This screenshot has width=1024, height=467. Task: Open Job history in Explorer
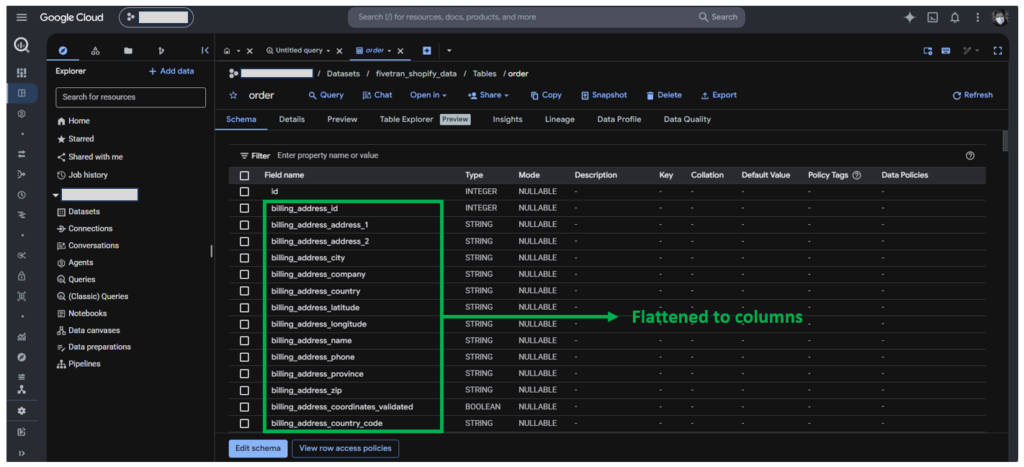(83, 175)
